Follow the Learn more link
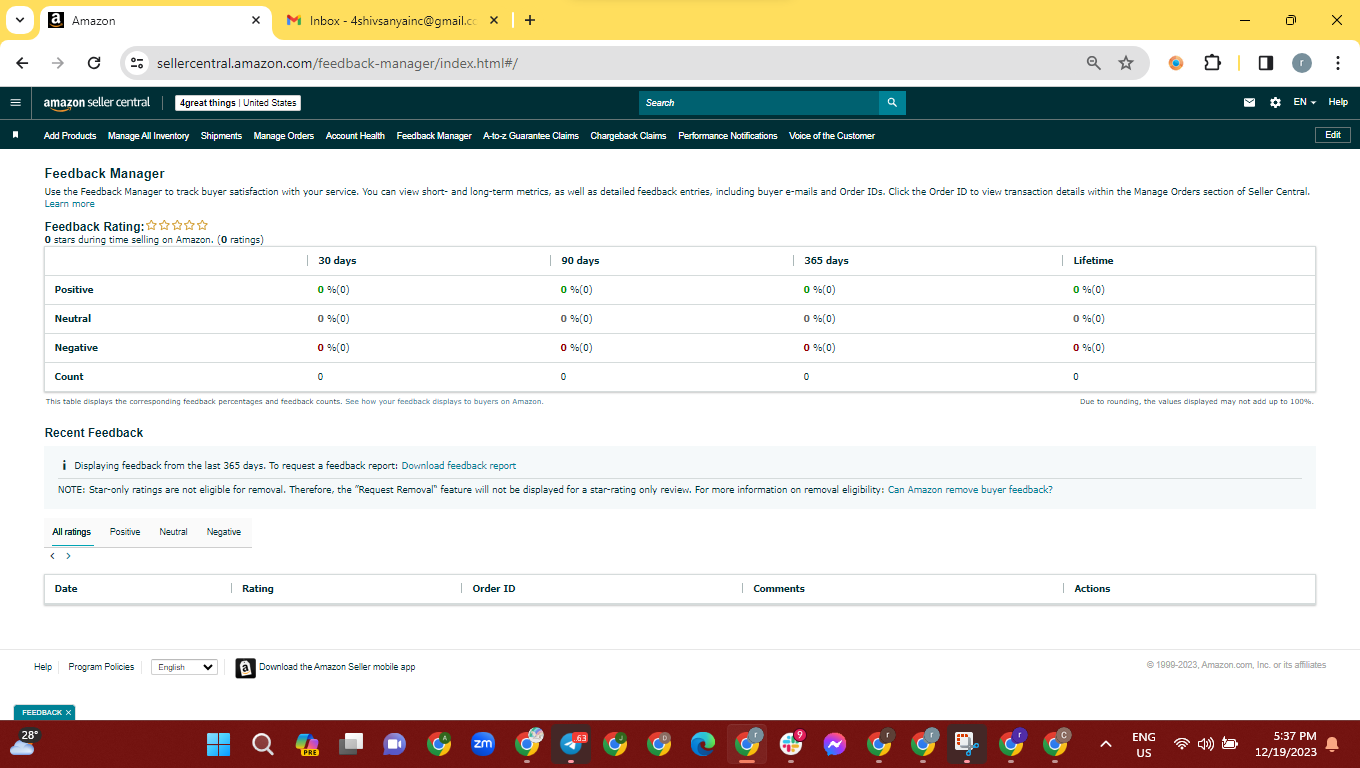 (x=70, y=204)
